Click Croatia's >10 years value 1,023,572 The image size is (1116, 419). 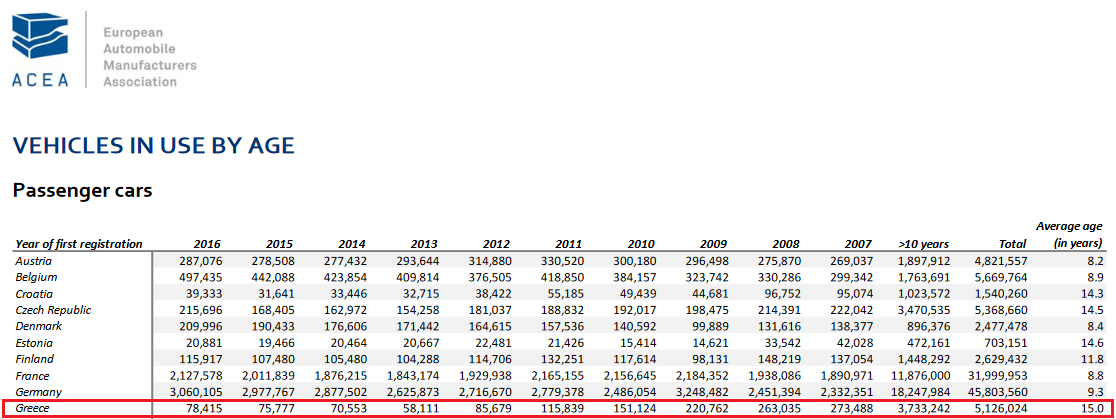(x=923, y=294)
